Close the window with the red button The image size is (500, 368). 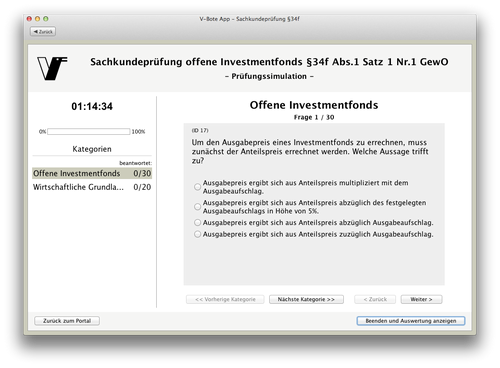[29, 19]
